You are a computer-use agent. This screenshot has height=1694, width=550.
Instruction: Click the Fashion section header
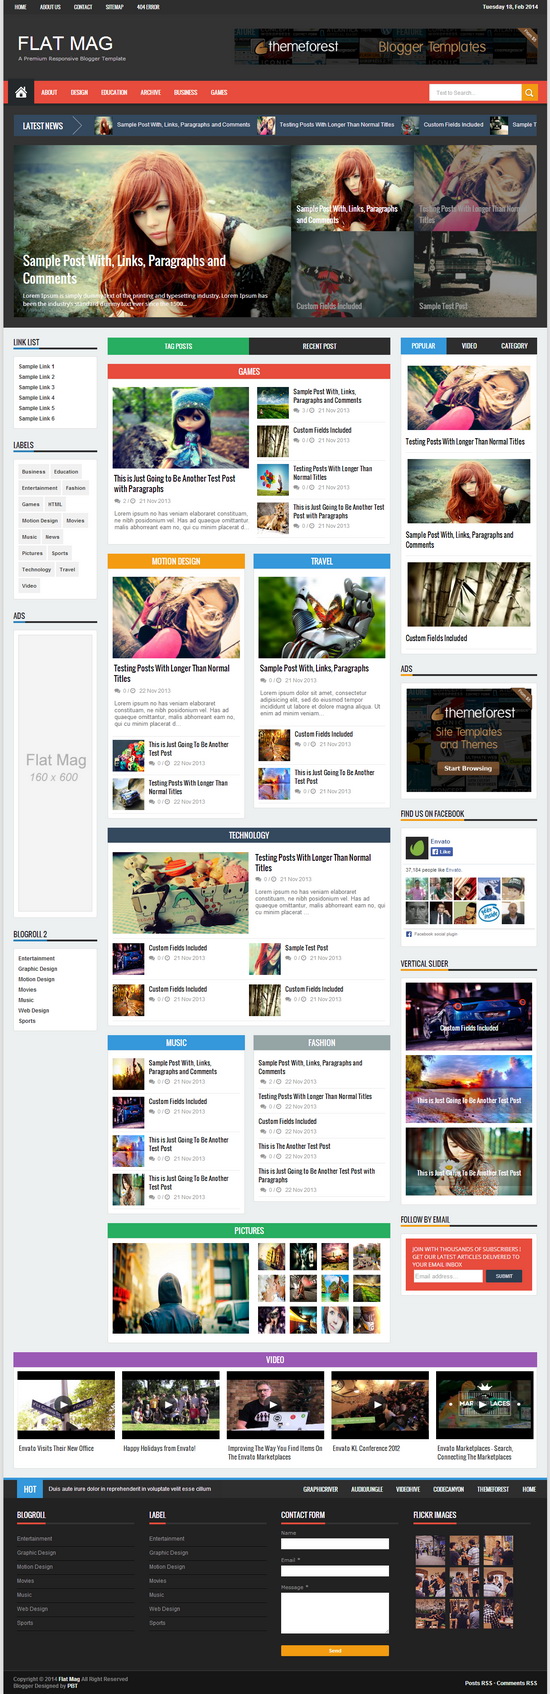(322, 1043)
